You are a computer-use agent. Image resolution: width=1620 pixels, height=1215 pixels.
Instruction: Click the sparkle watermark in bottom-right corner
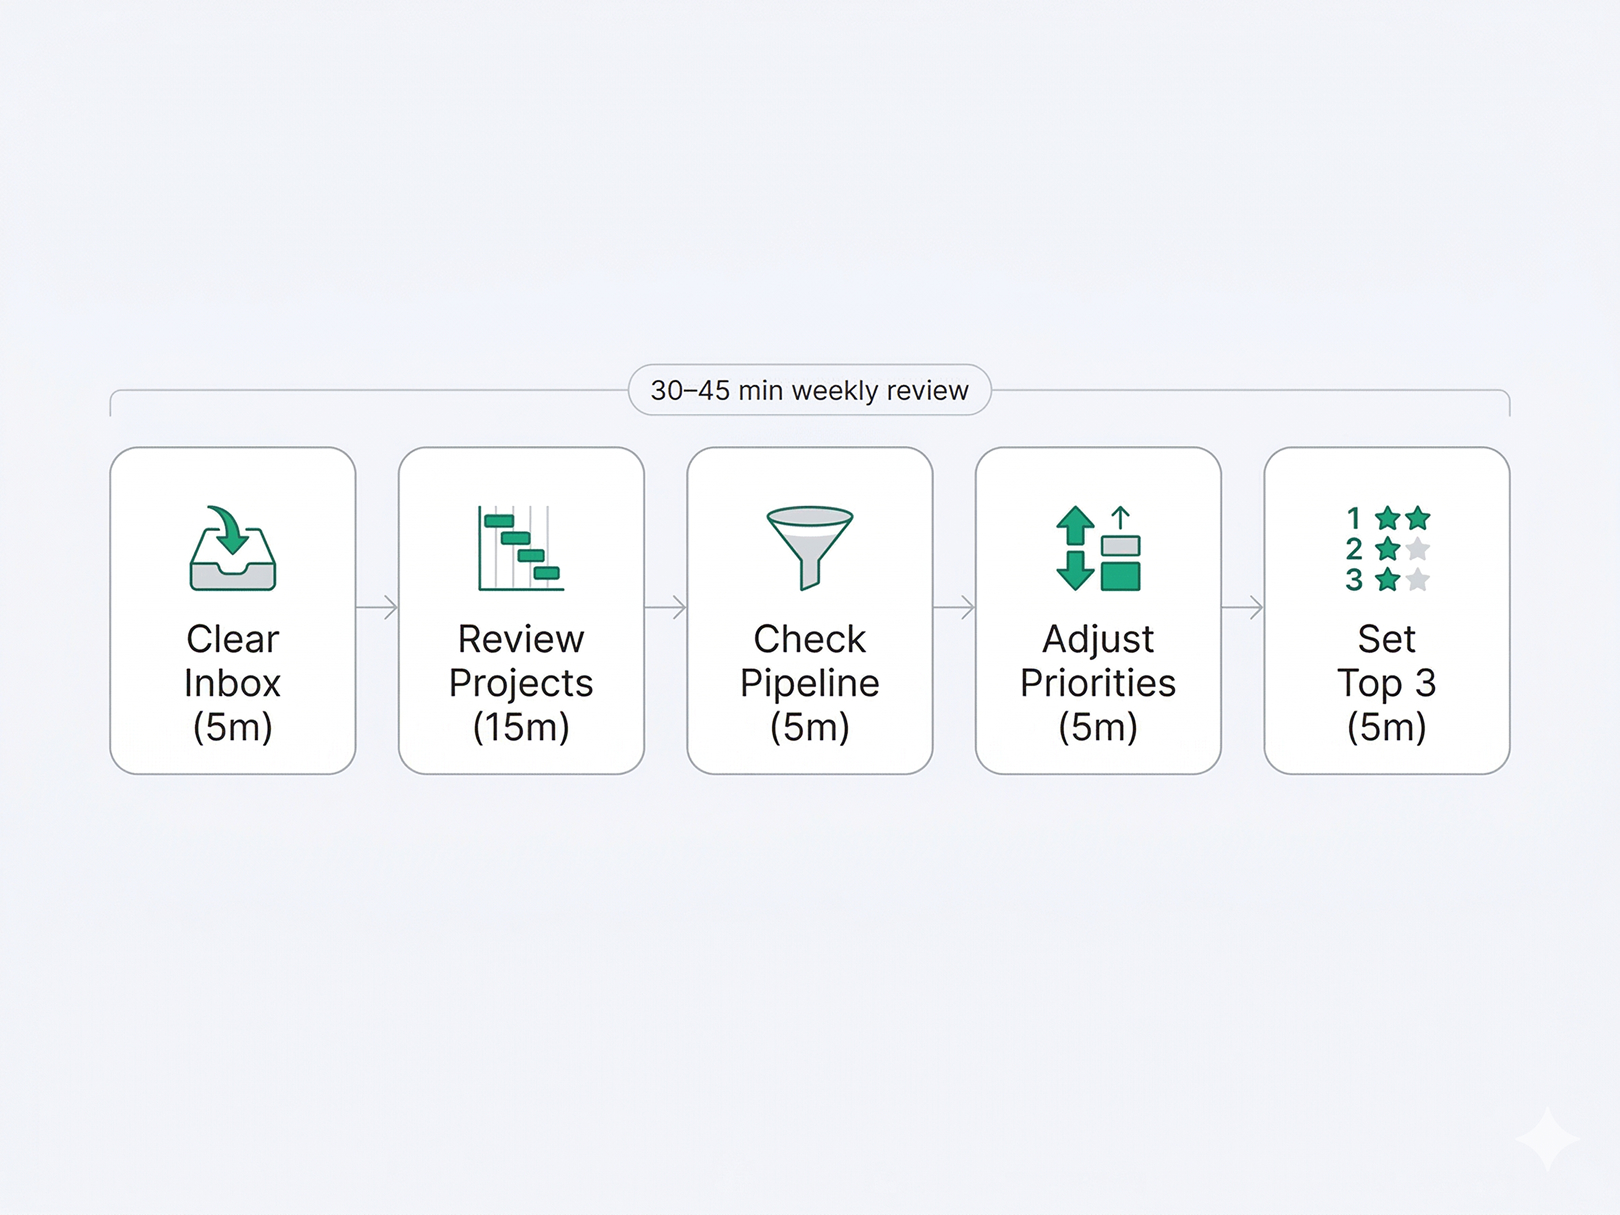click(x=1546, y=1138)
